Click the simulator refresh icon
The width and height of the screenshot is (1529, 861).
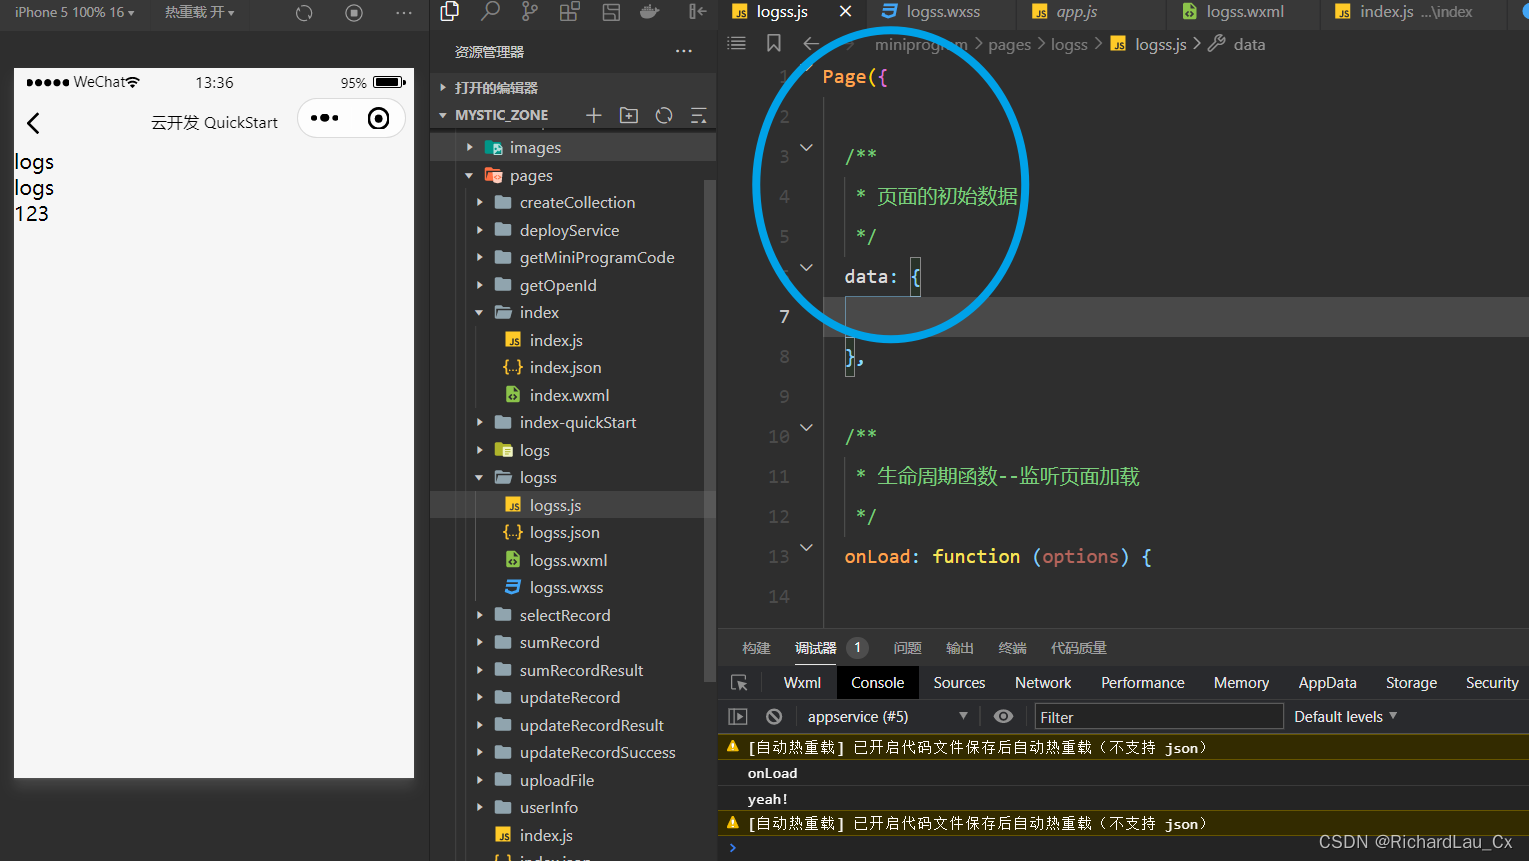tap(305, 13)
